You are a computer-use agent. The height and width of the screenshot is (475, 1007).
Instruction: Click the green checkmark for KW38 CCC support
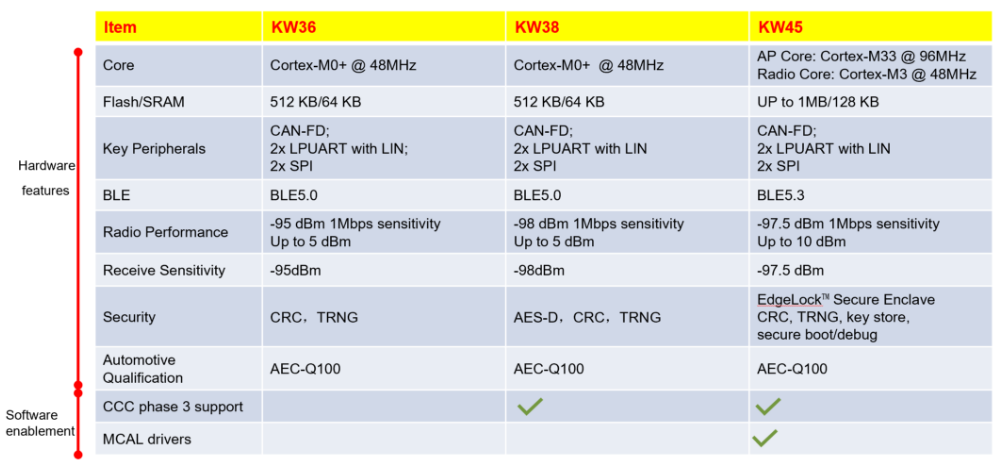[529, 406]
